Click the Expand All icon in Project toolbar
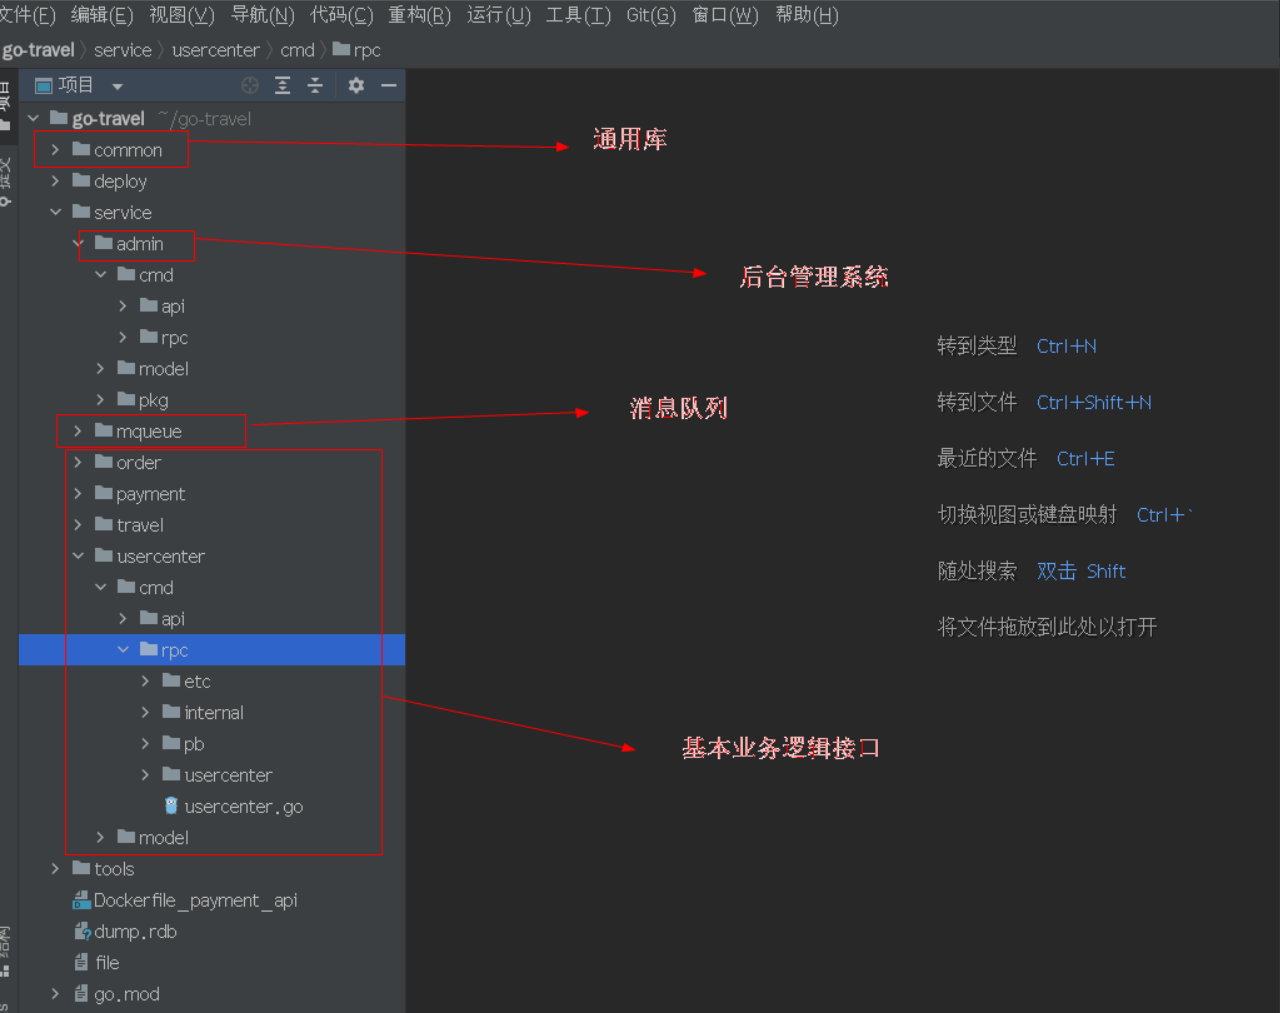 tap(283, 85)
